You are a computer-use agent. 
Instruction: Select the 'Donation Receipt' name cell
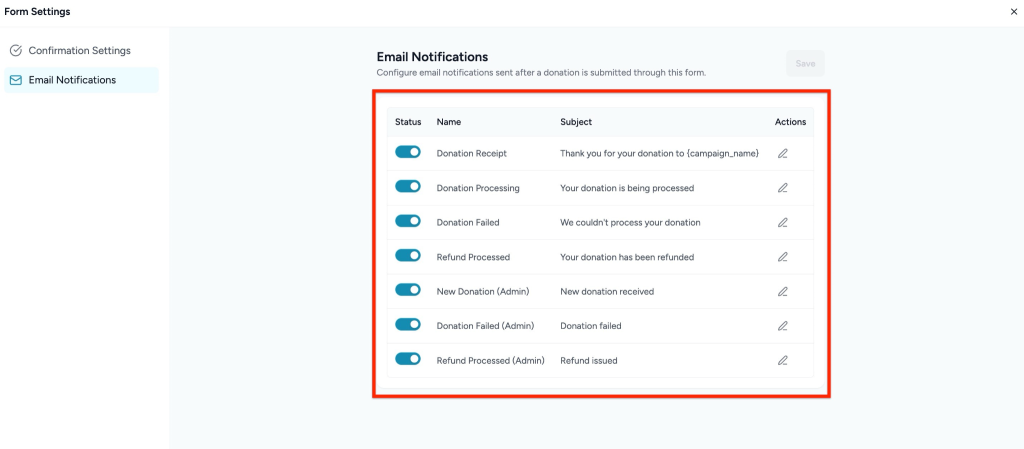[x=472, y=153]
